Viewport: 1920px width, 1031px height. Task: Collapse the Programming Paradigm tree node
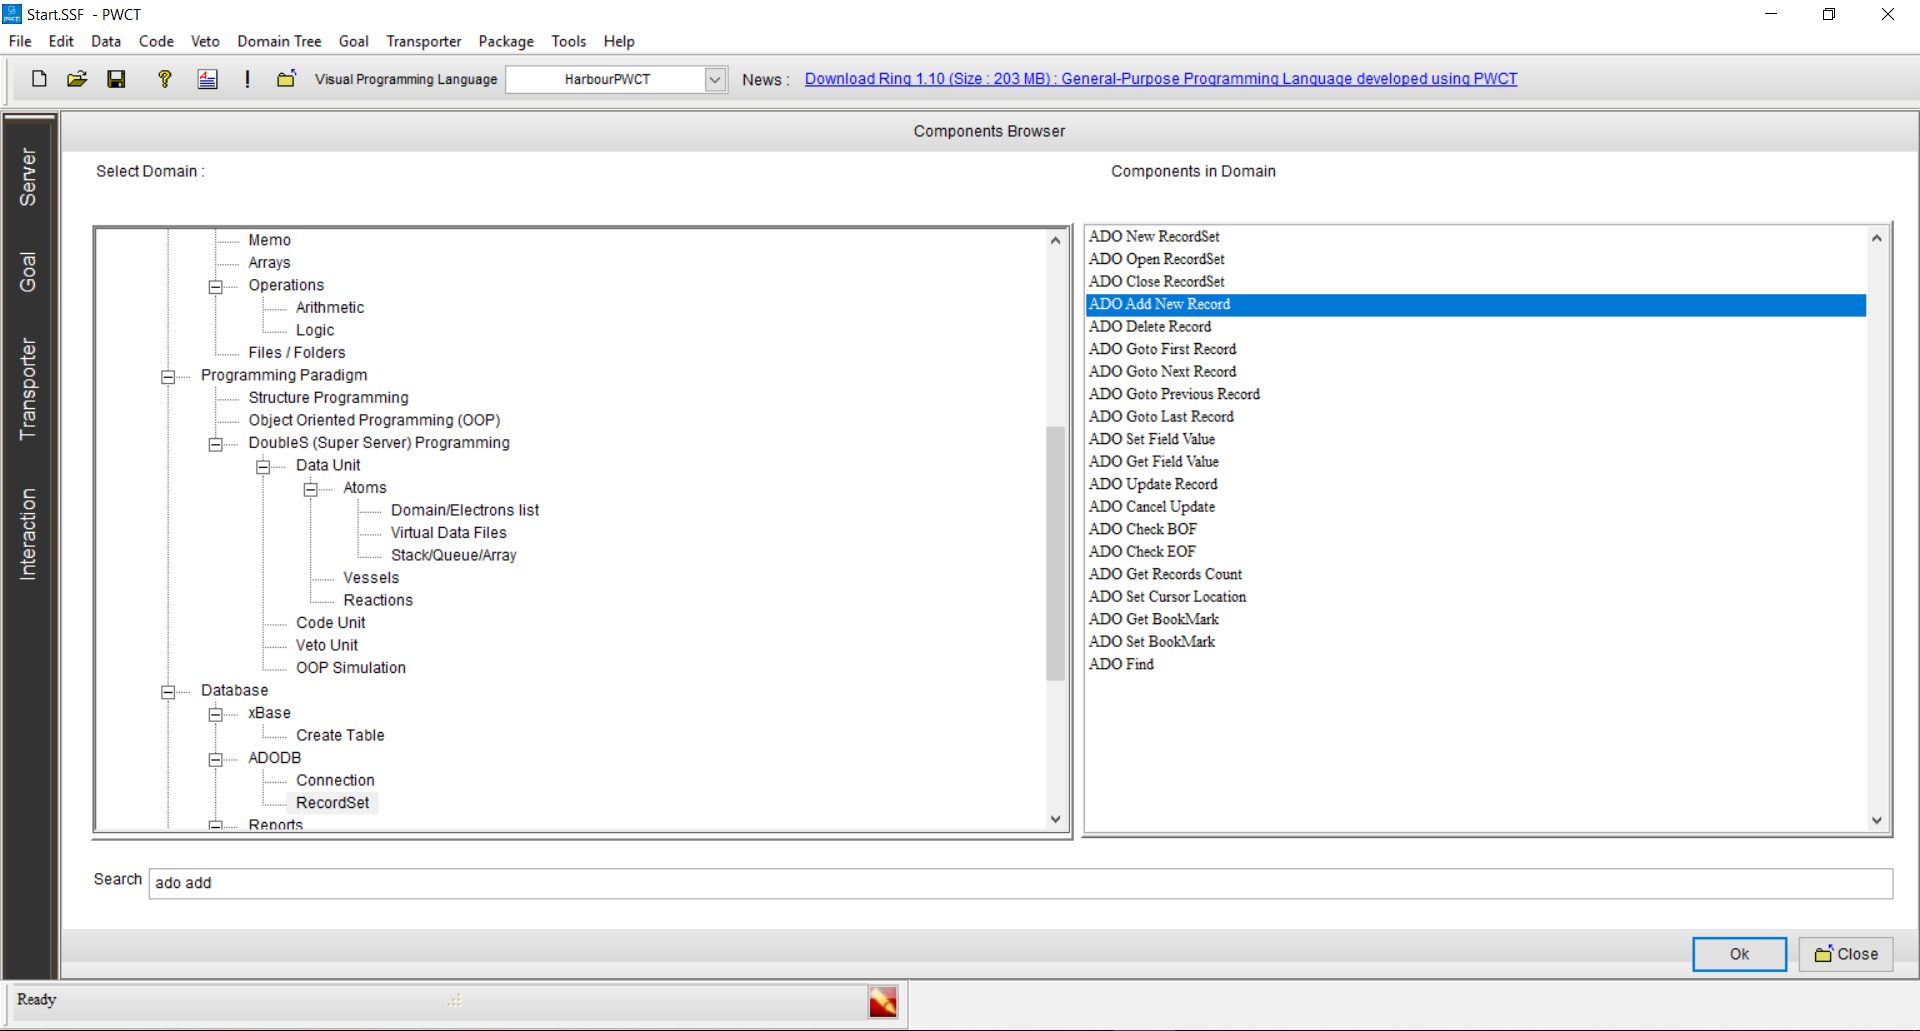coord(168,377)
